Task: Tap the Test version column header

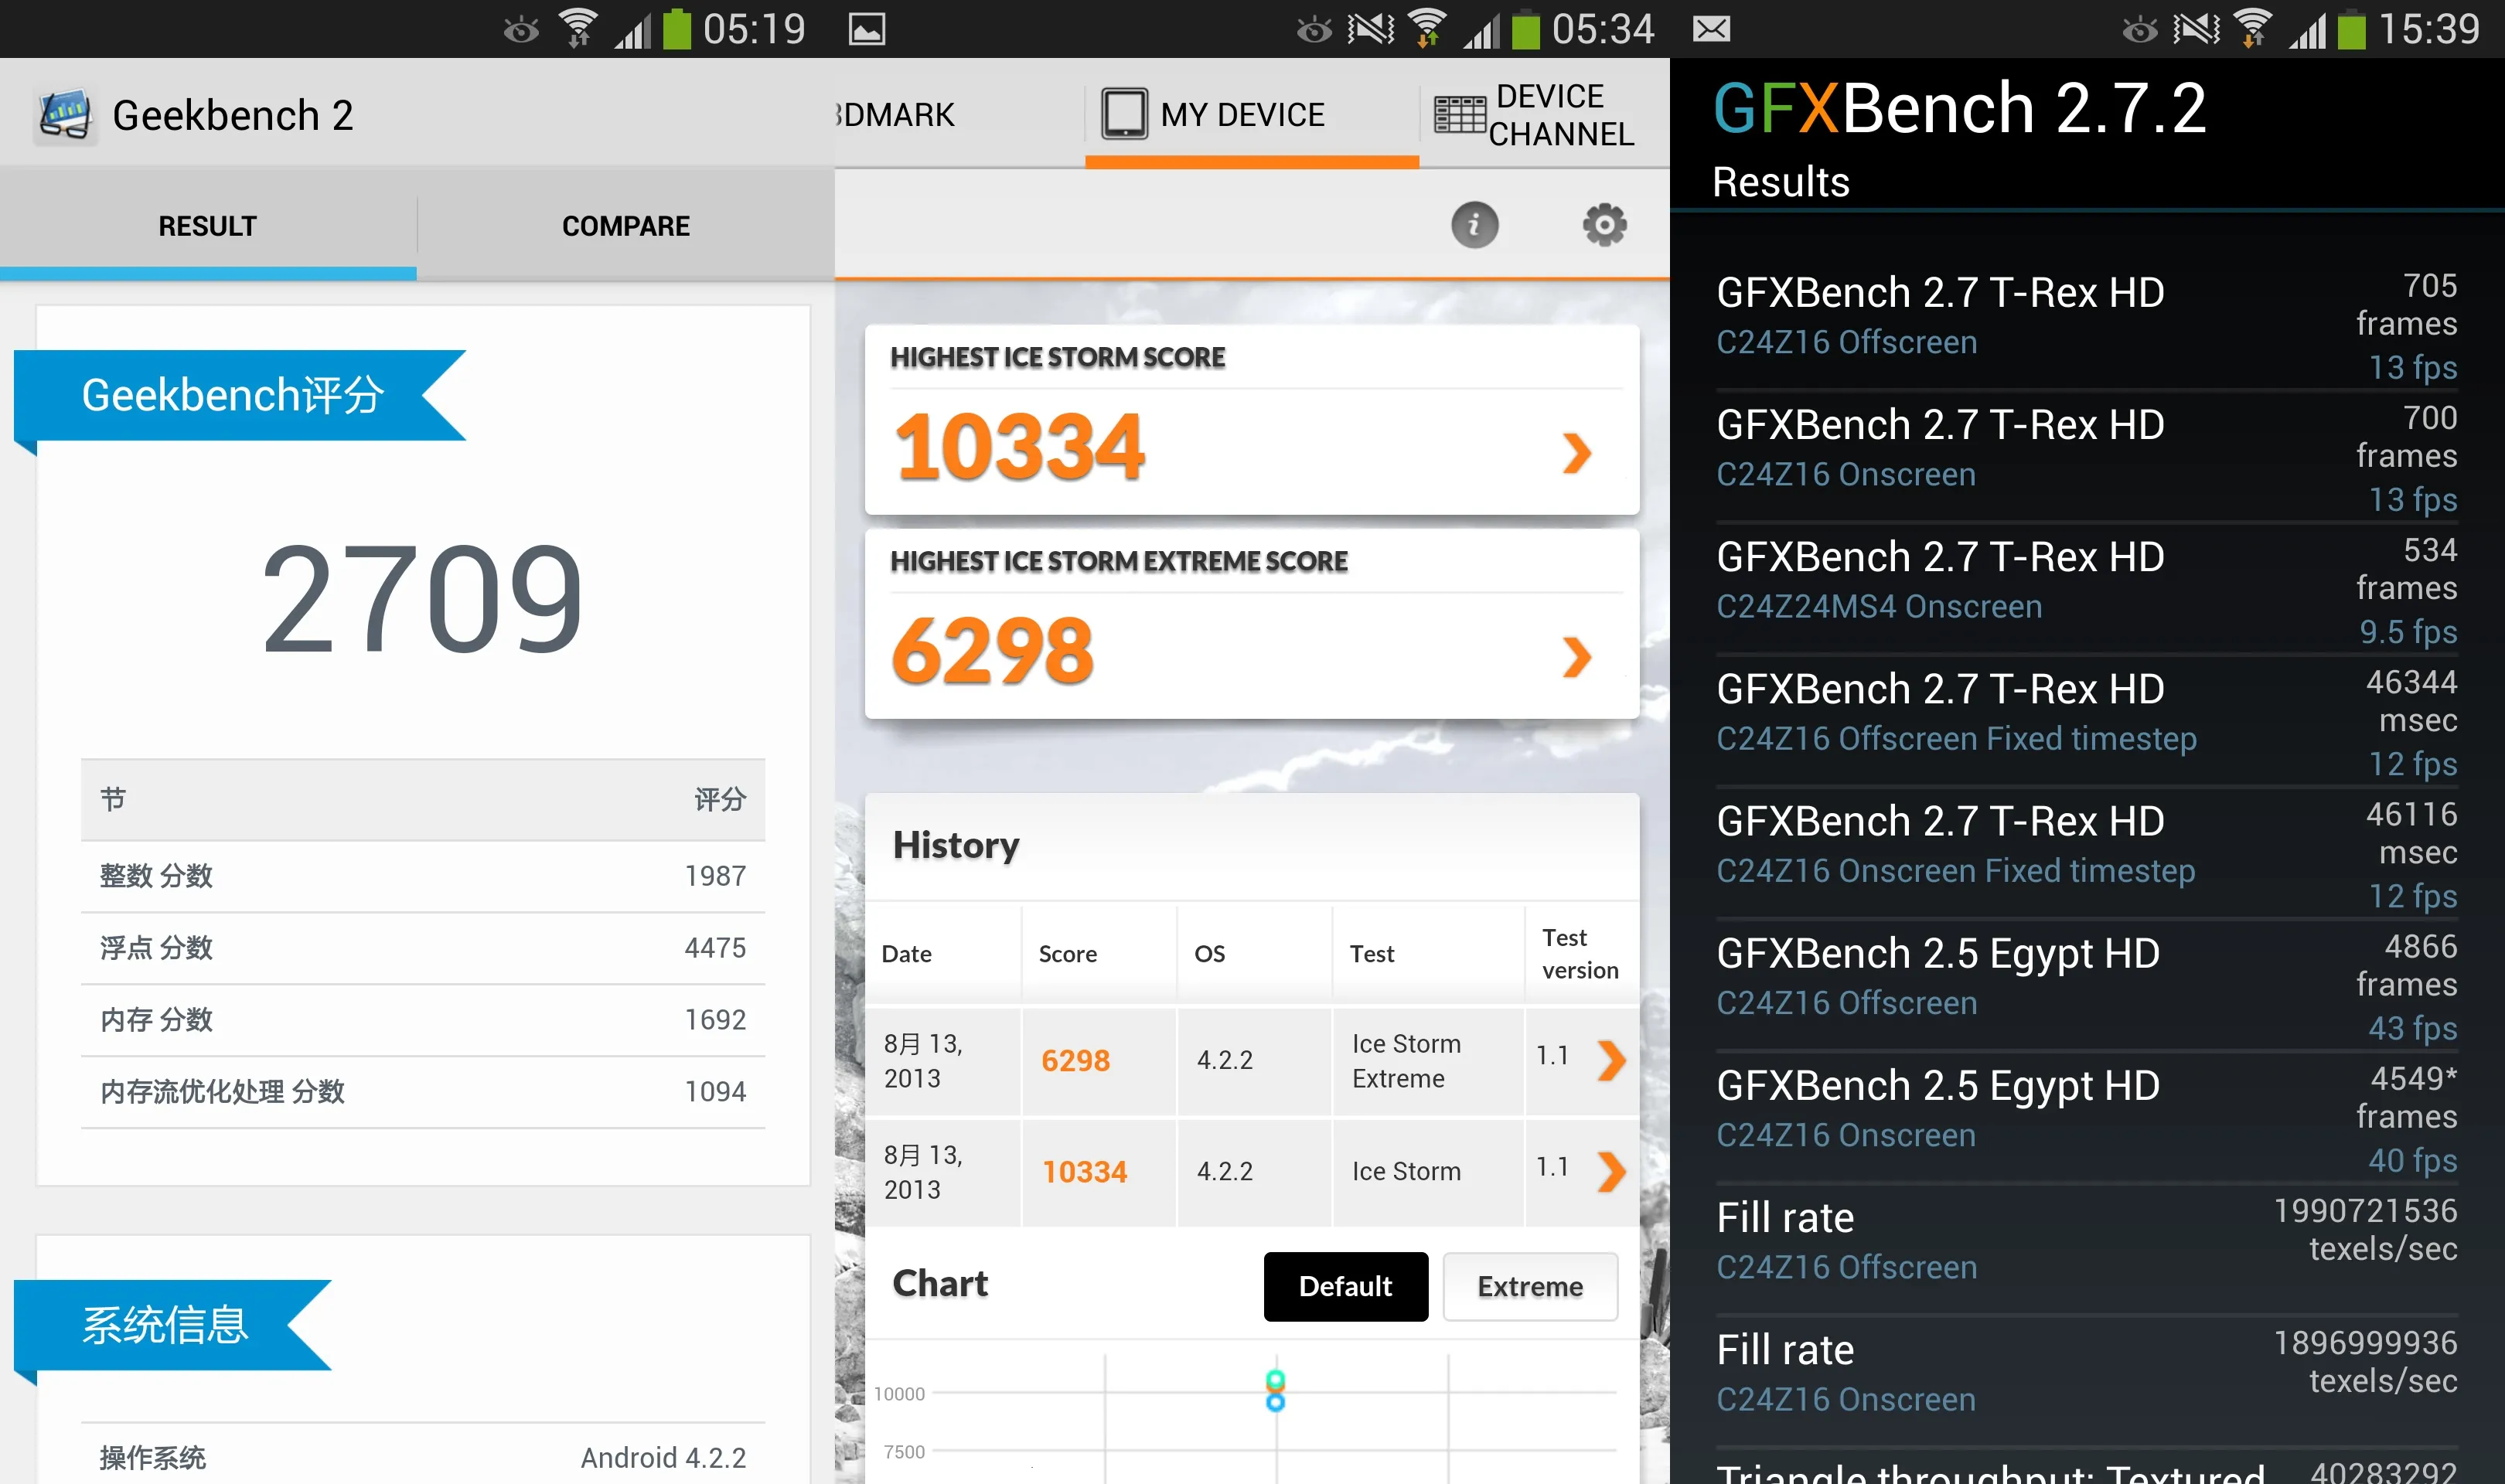Action: 1580,954
